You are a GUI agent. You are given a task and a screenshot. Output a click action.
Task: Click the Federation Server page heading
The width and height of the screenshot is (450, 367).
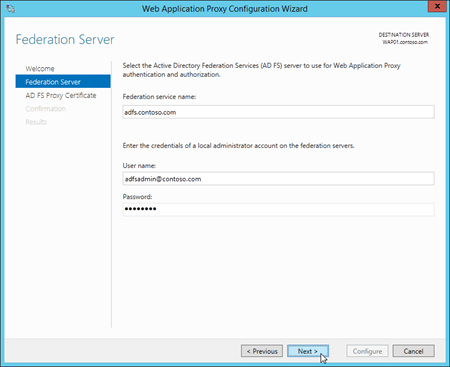pyautogui.click(x=65, y=39)
